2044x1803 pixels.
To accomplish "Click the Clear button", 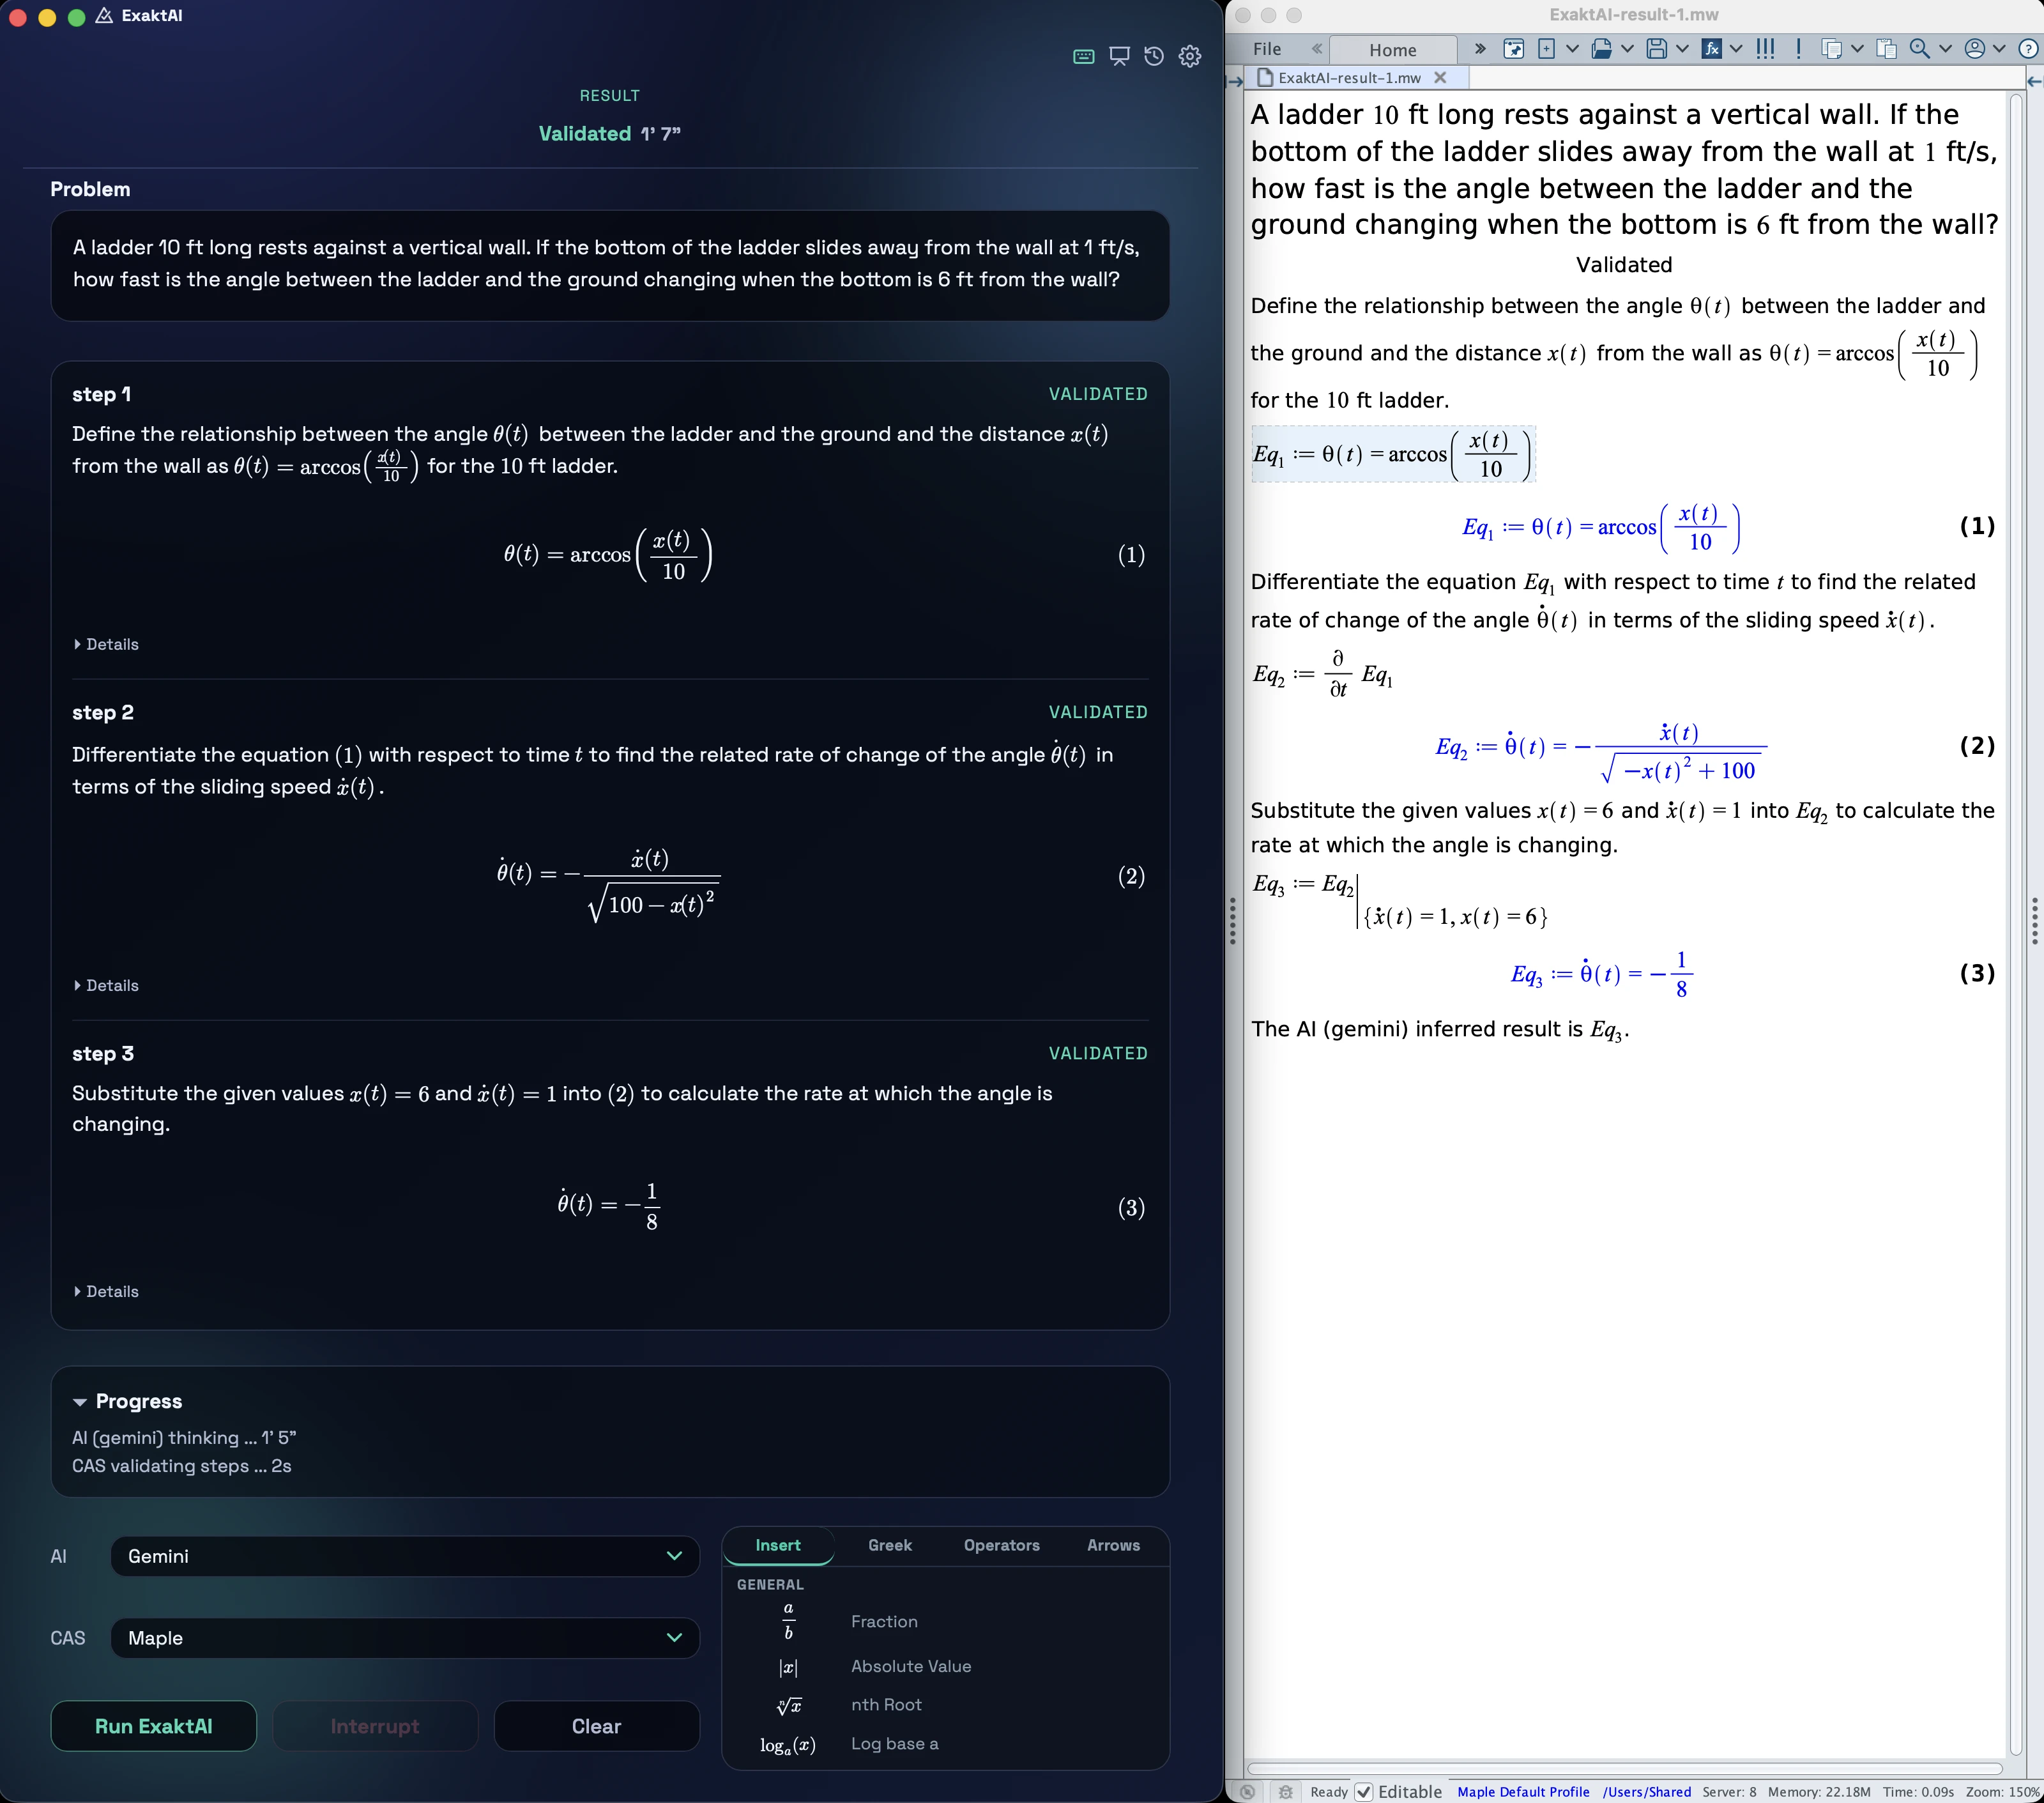I will click(597, 1727).
